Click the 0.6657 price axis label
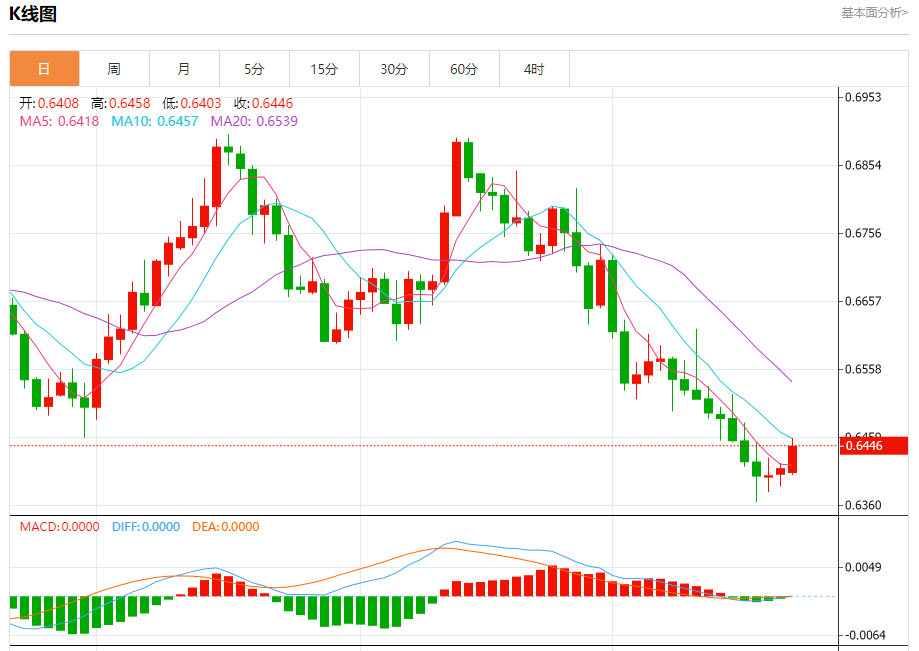919x651 pixels. point(863,301)
